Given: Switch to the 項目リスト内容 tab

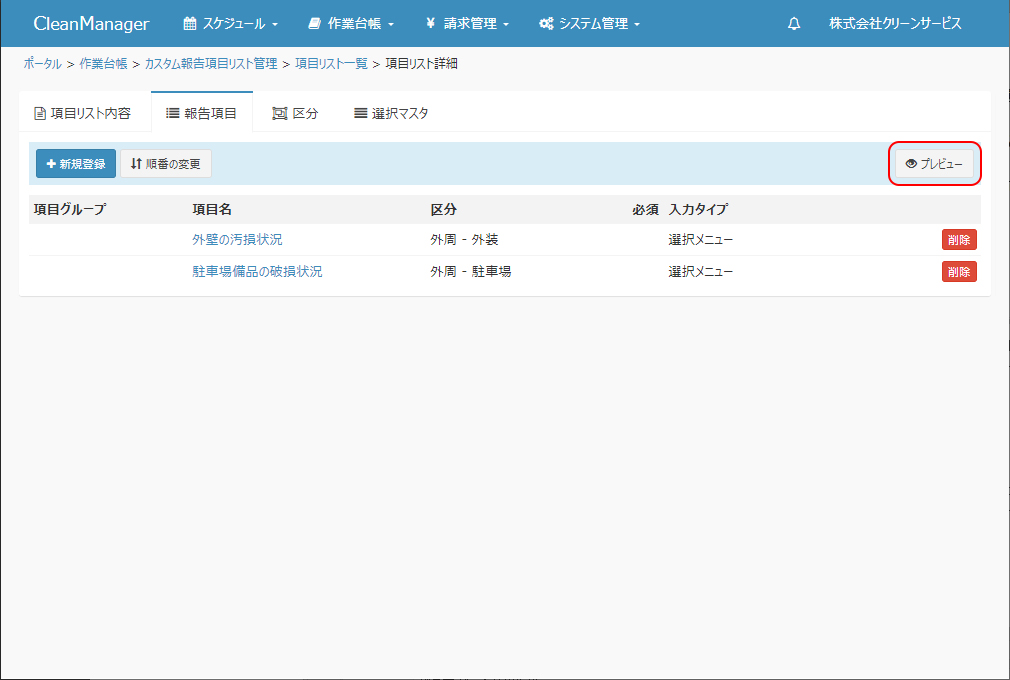Looking at the screenshot, I should [83, 113].
